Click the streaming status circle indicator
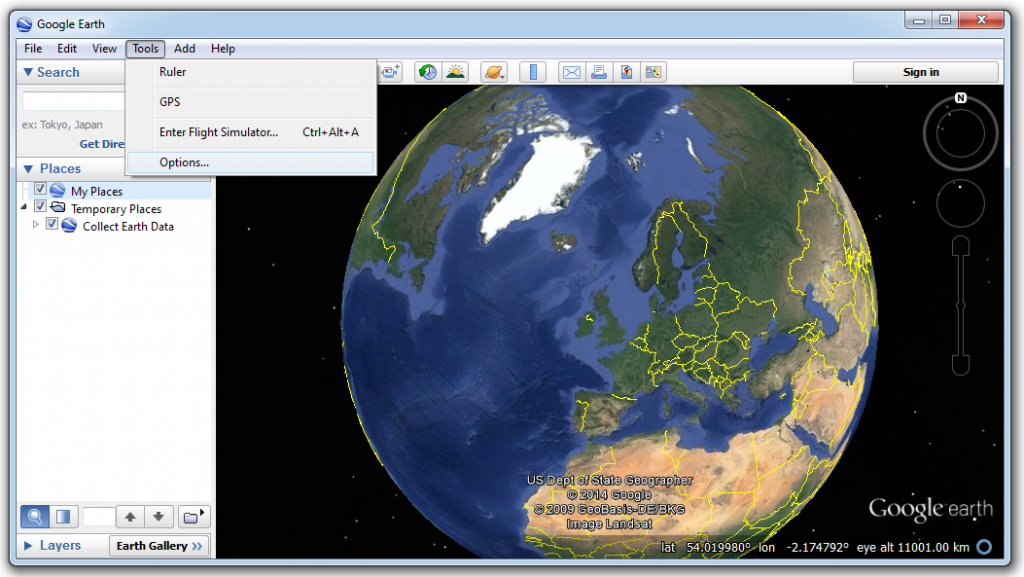The image size is (1024, 577). tap(984, 547)
